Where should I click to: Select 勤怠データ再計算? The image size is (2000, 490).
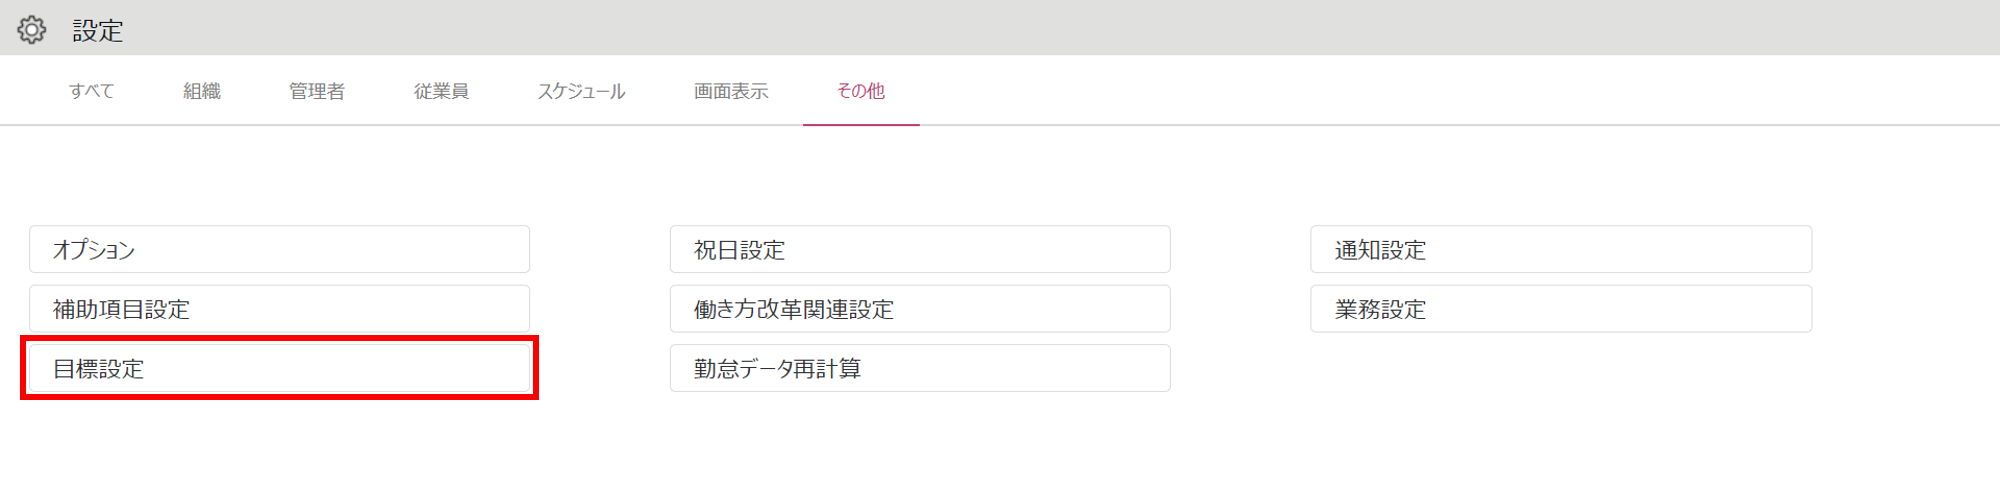[x=920, y=368]
